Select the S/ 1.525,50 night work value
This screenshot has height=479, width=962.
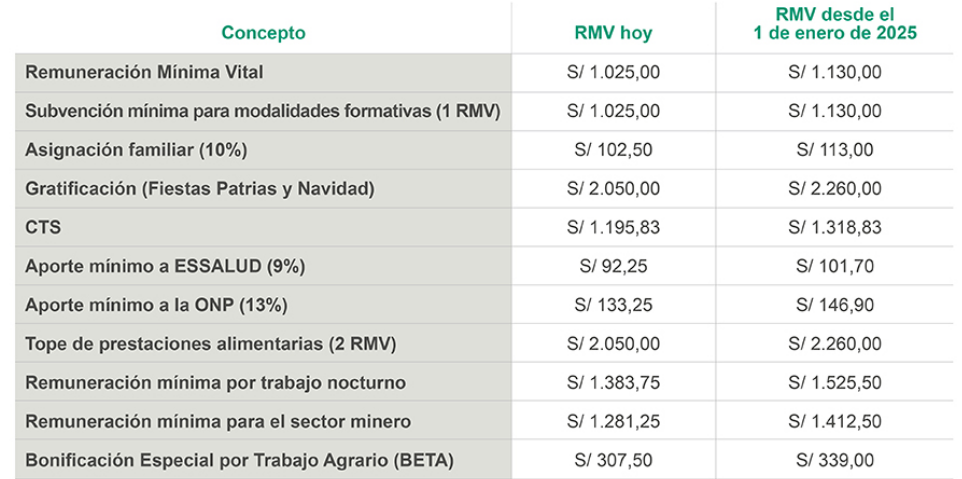pos(835,383)
